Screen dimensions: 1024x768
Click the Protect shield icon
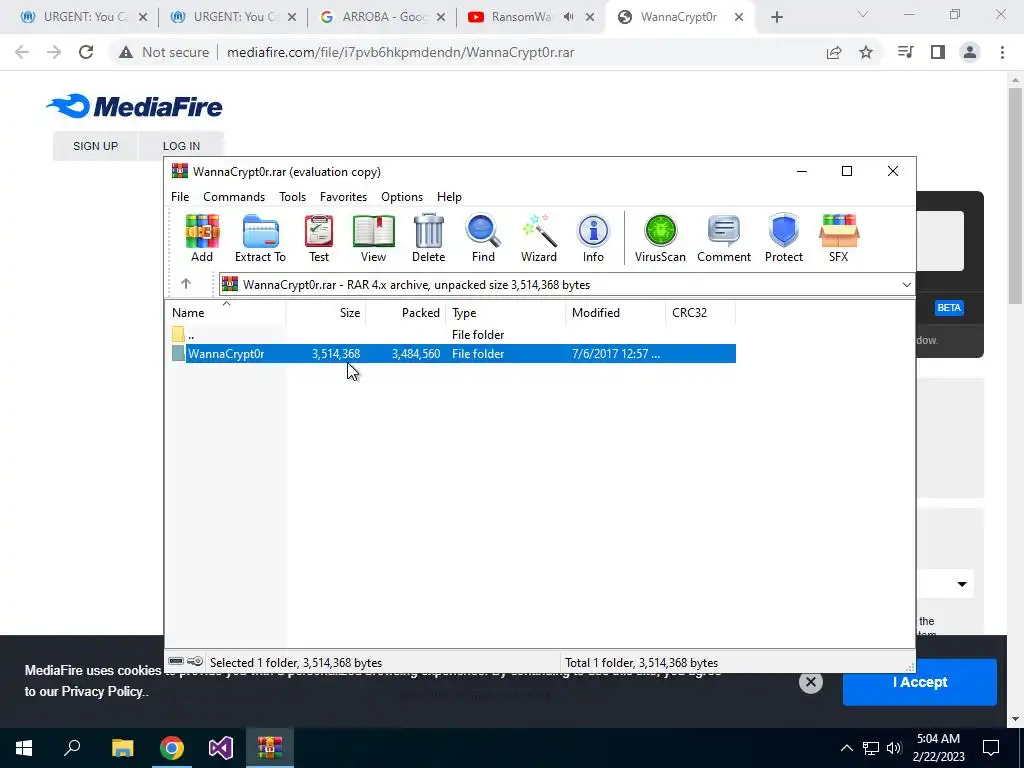[784, 238]
